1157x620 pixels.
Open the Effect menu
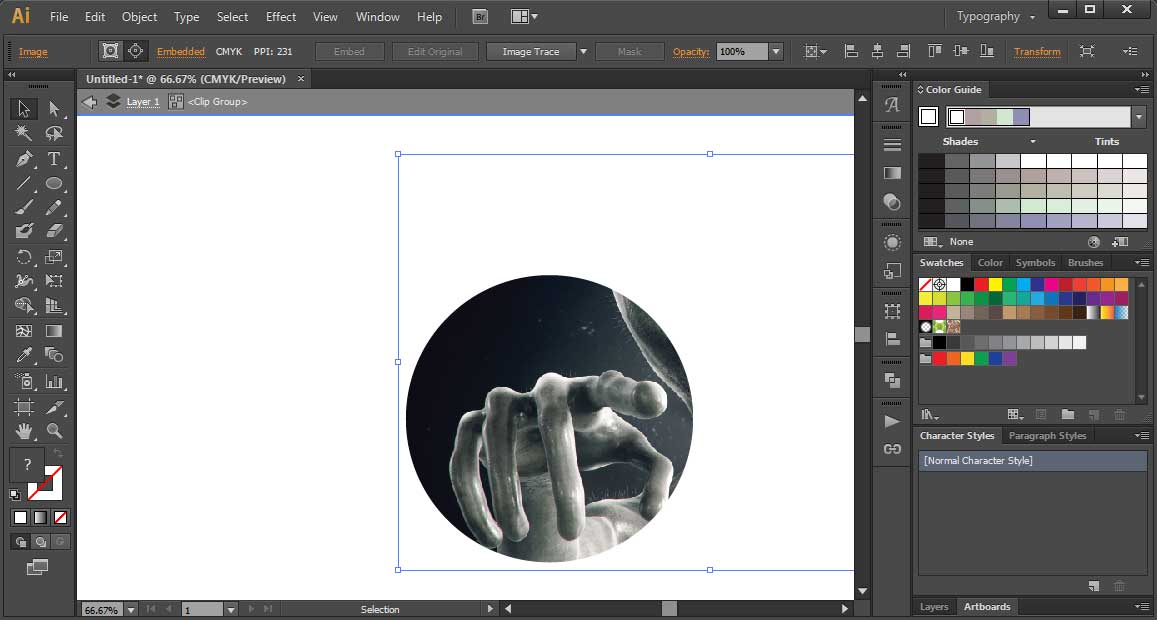[281, 16]
